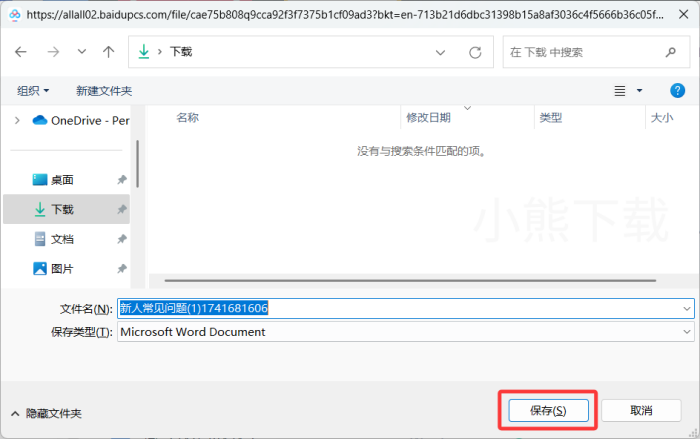700x439 pixels.
Task: Expand the address bar history dropdown
Action: pyautogui.click(x=441, y=53)
